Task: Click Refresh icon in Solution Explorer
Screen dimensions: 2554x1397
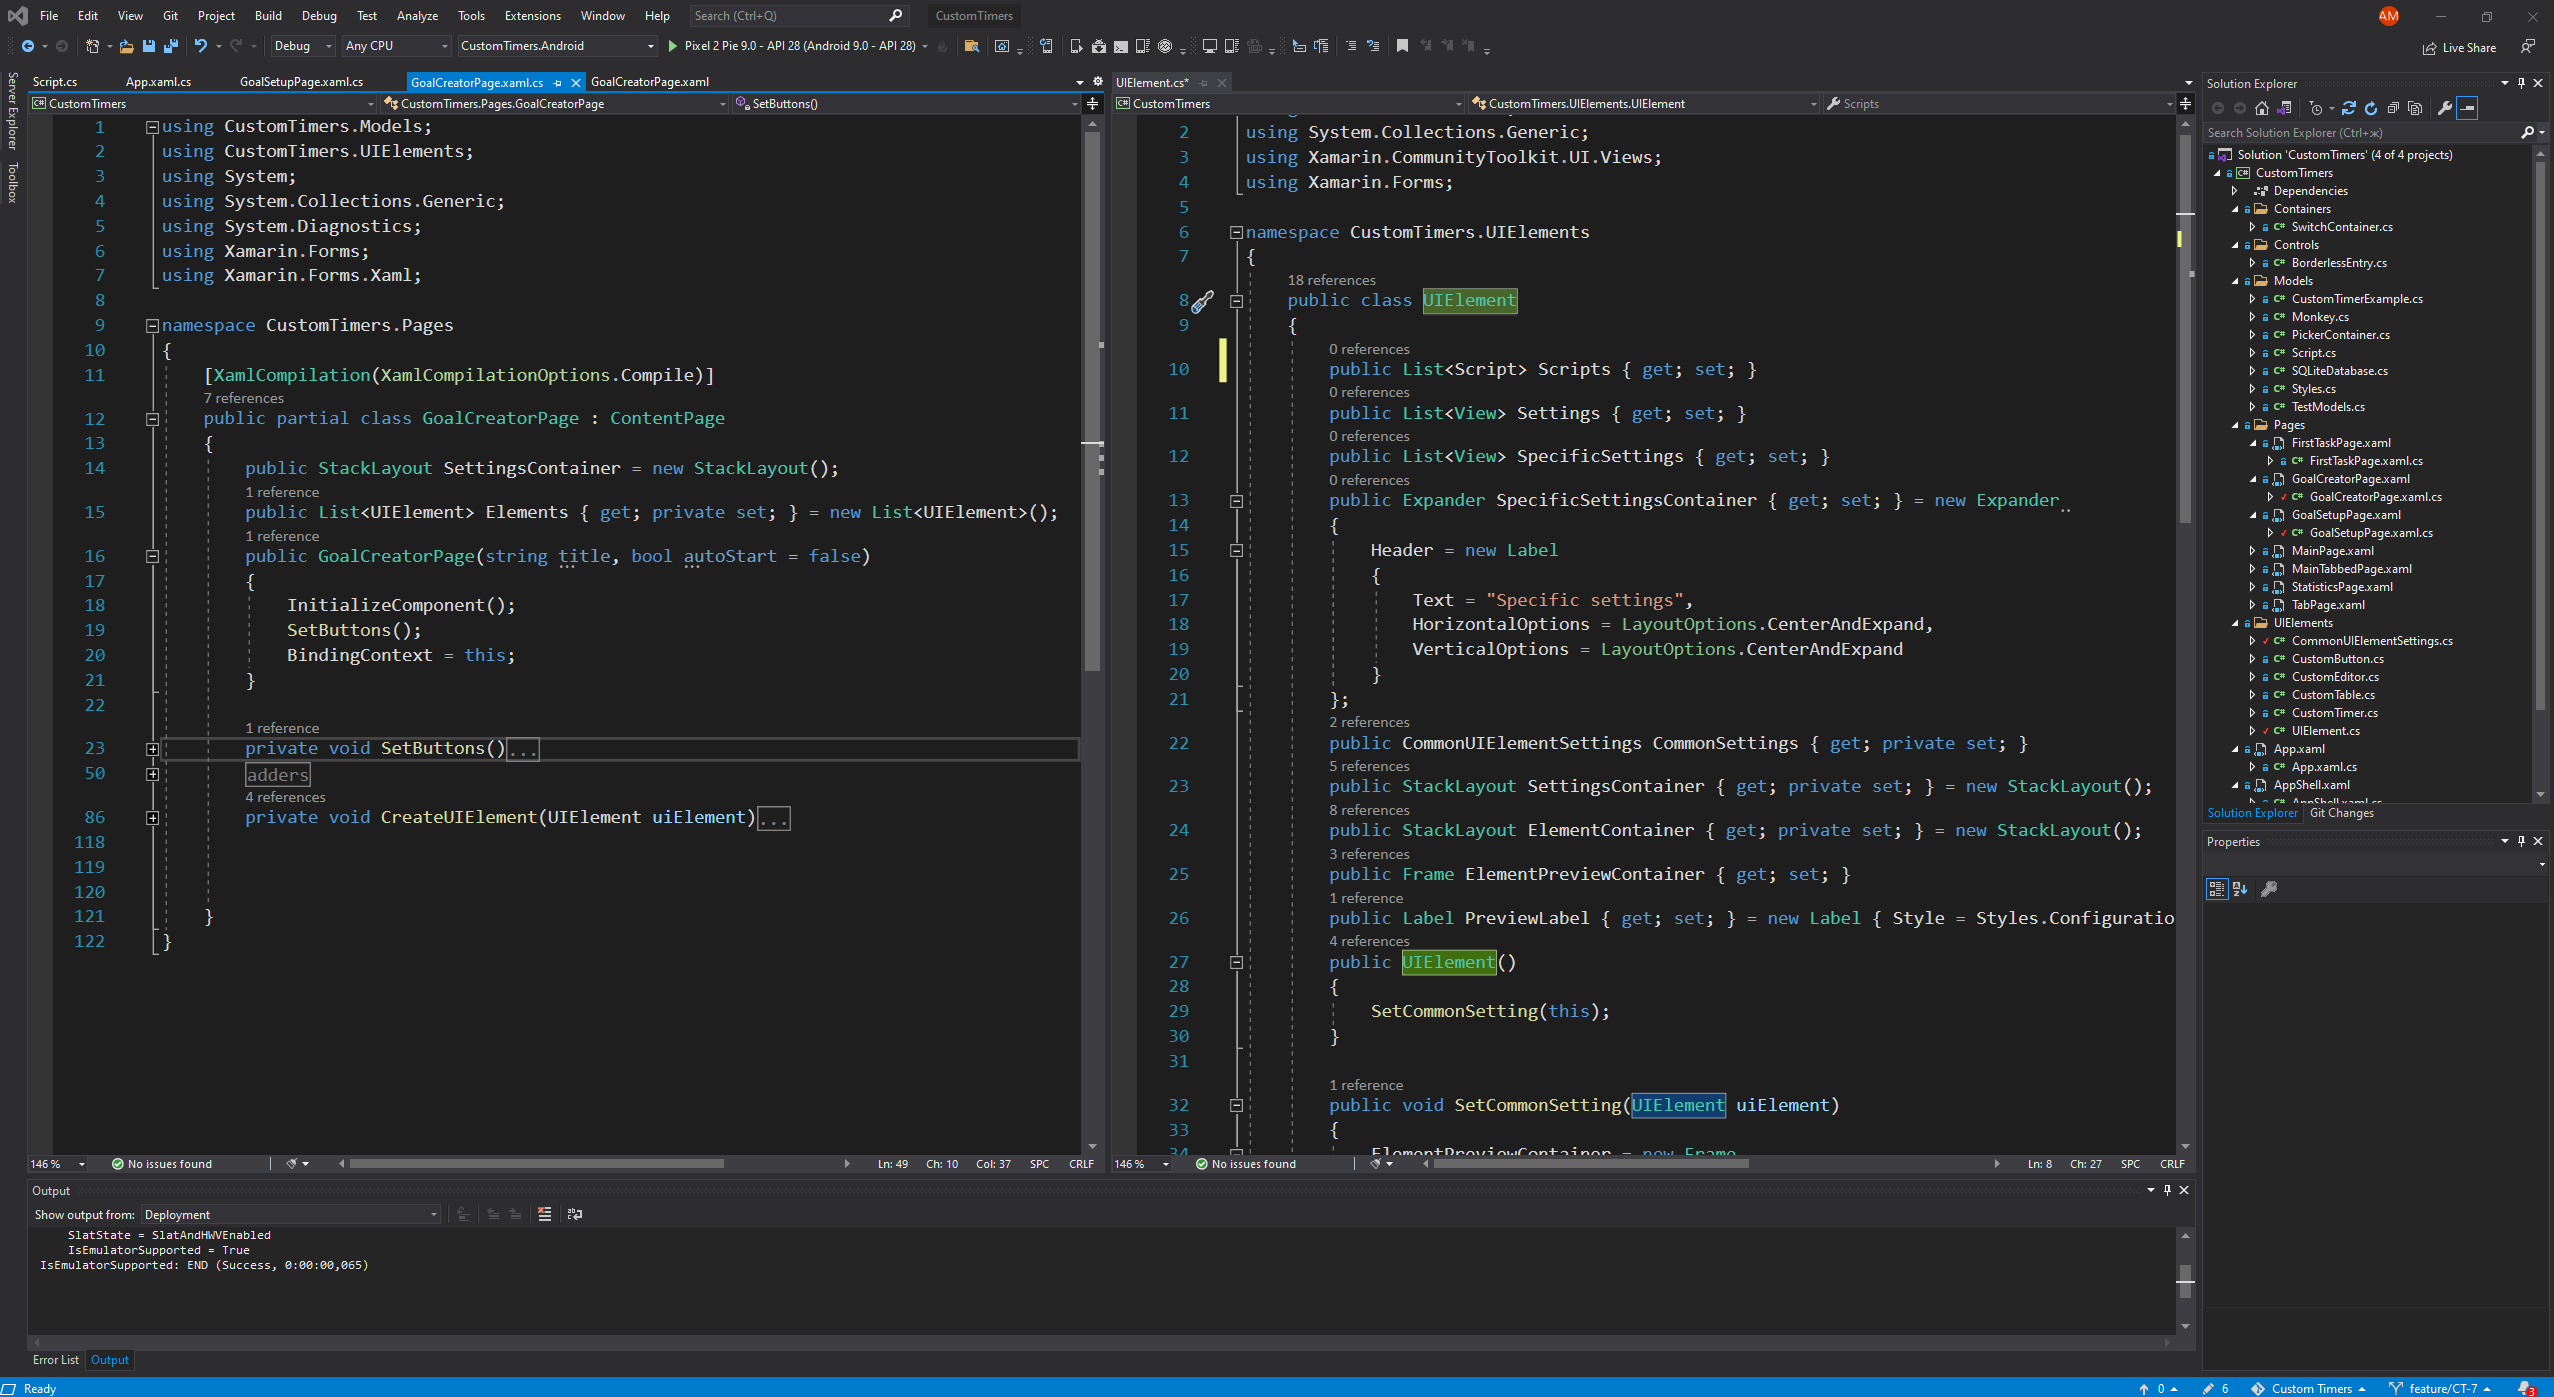Action: pyautogui.click(x=2370, y=108)
